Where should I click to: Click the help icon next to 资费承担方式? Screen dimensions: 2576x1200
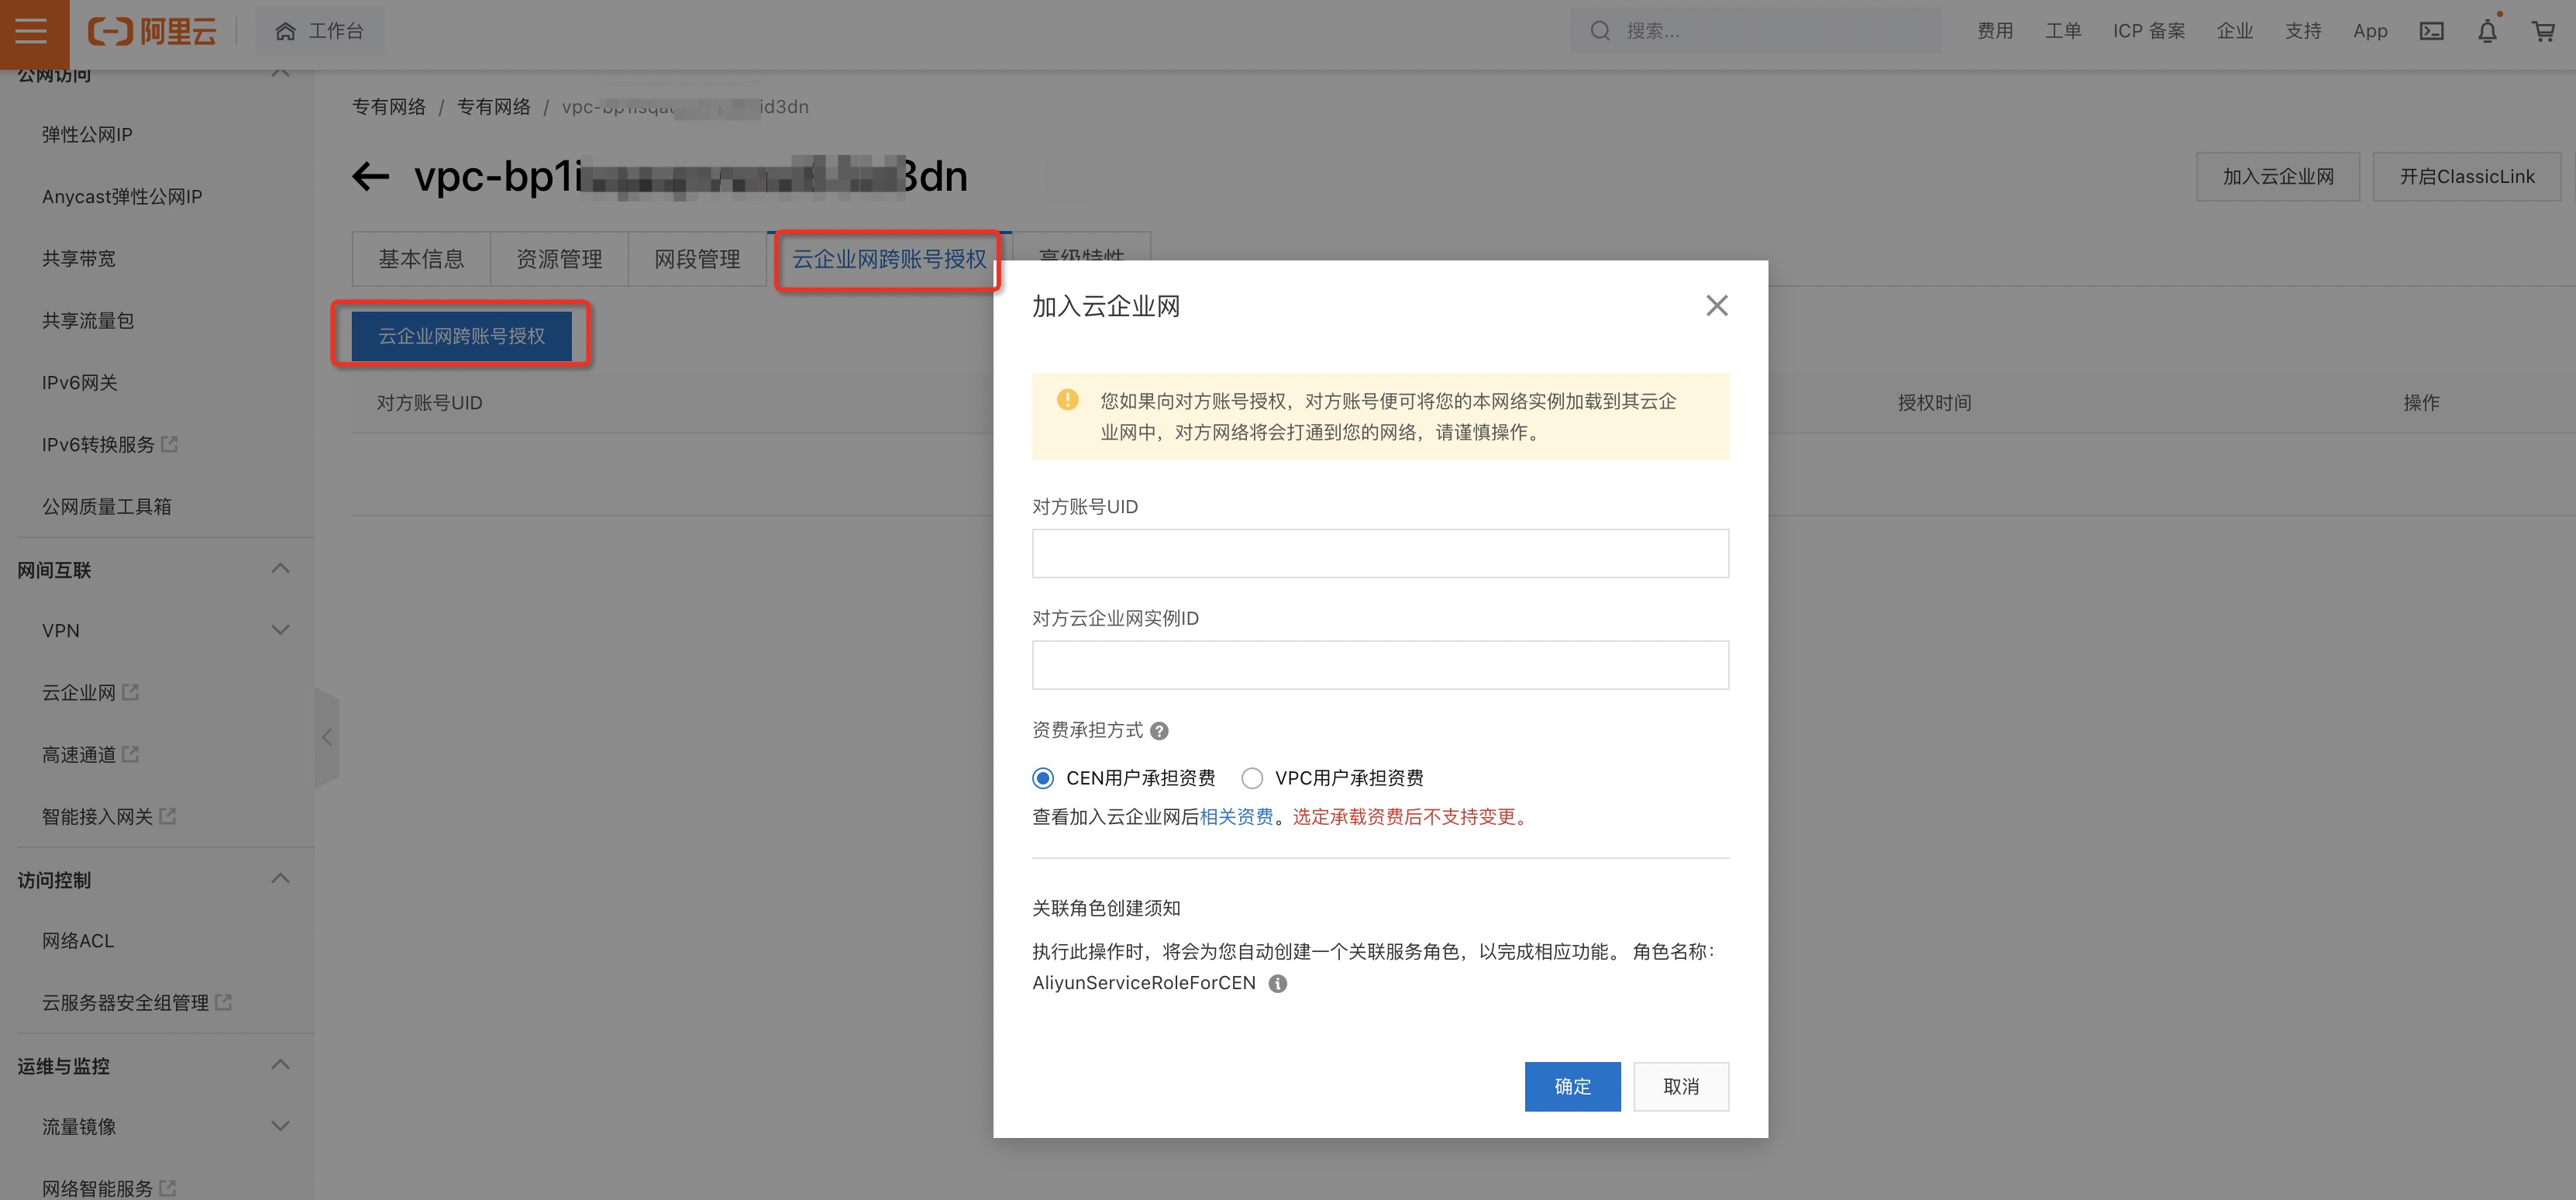(1159, 731)
